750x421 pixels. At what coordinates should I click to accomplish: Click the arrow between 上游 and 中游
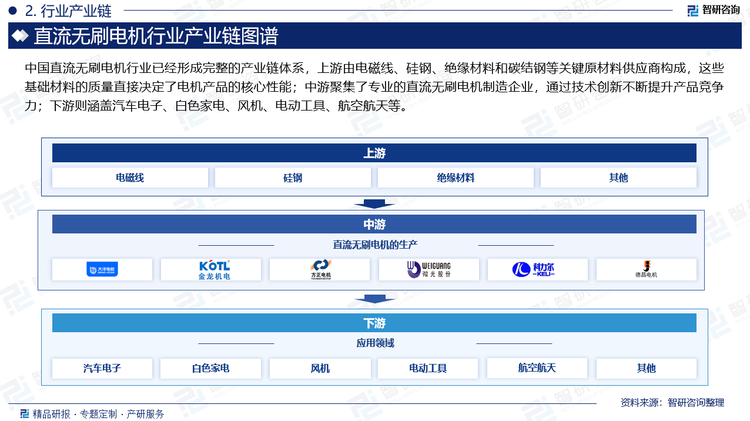point(374,204)
